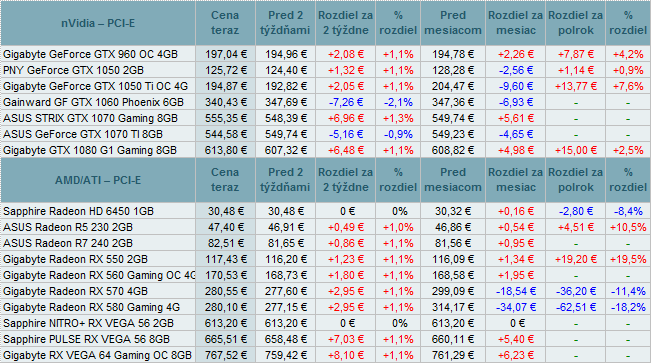Click the -18,2% difference for RX 580 Gaming
The image size is (651, 363).
tap(628, 307)
